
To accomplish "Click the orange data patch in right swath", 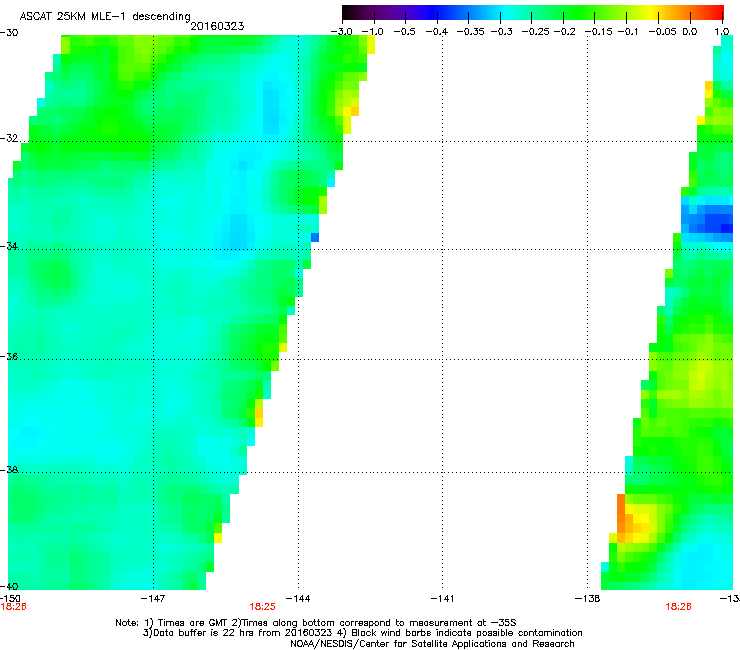I will pyautogui.click(x=623, y=518).
